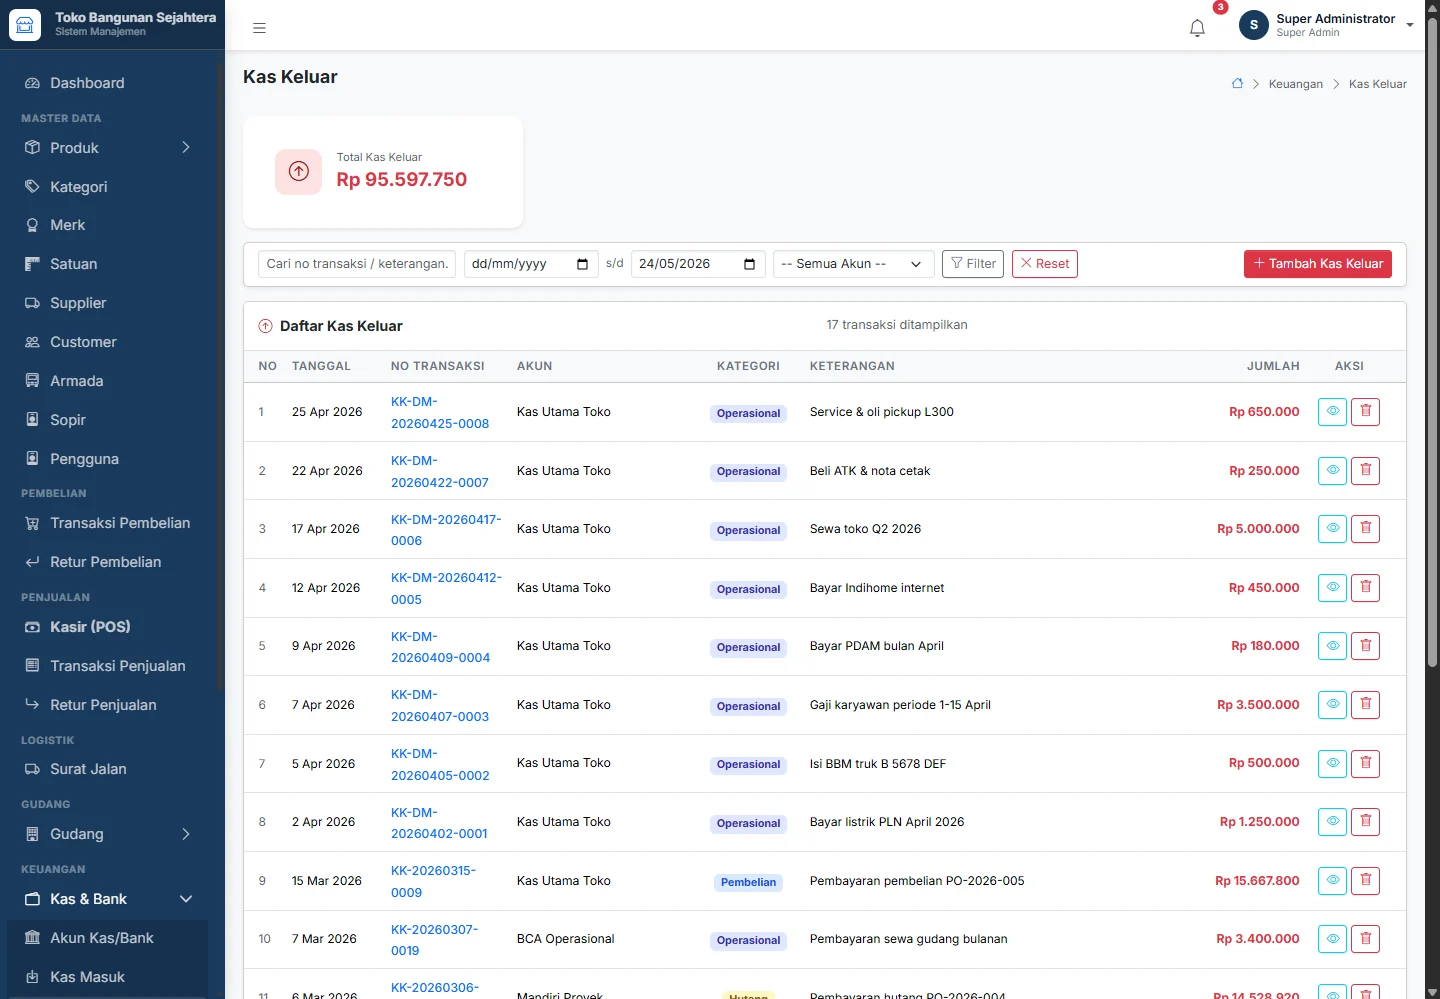
Task: Click the search no transaksi input field
Action: click(357, 264)
